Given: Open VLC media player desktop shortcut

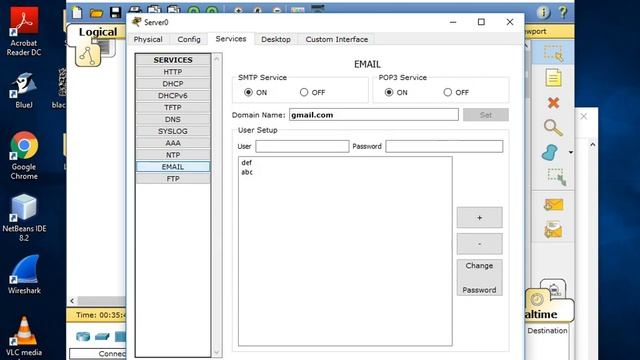Looking at the screenshot, I should pos(24,337).
